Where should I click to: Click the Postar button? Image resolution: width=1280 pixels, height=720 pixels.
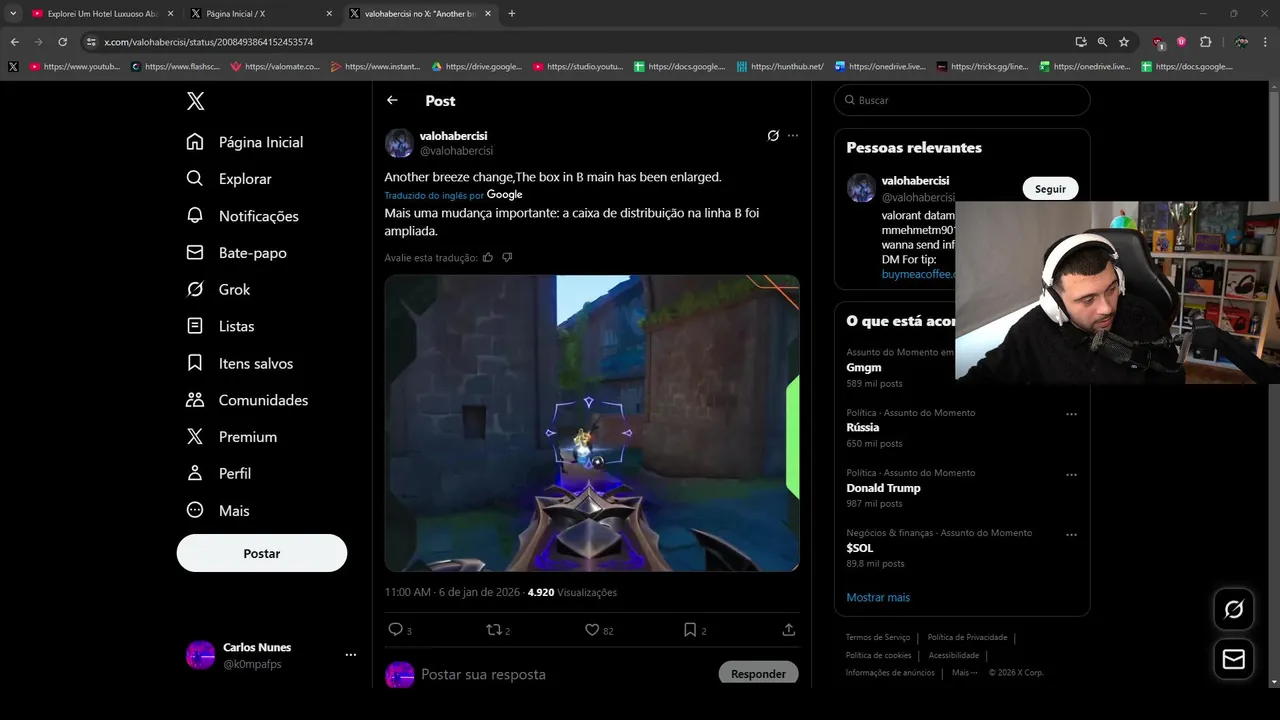(x=262, y=553)
